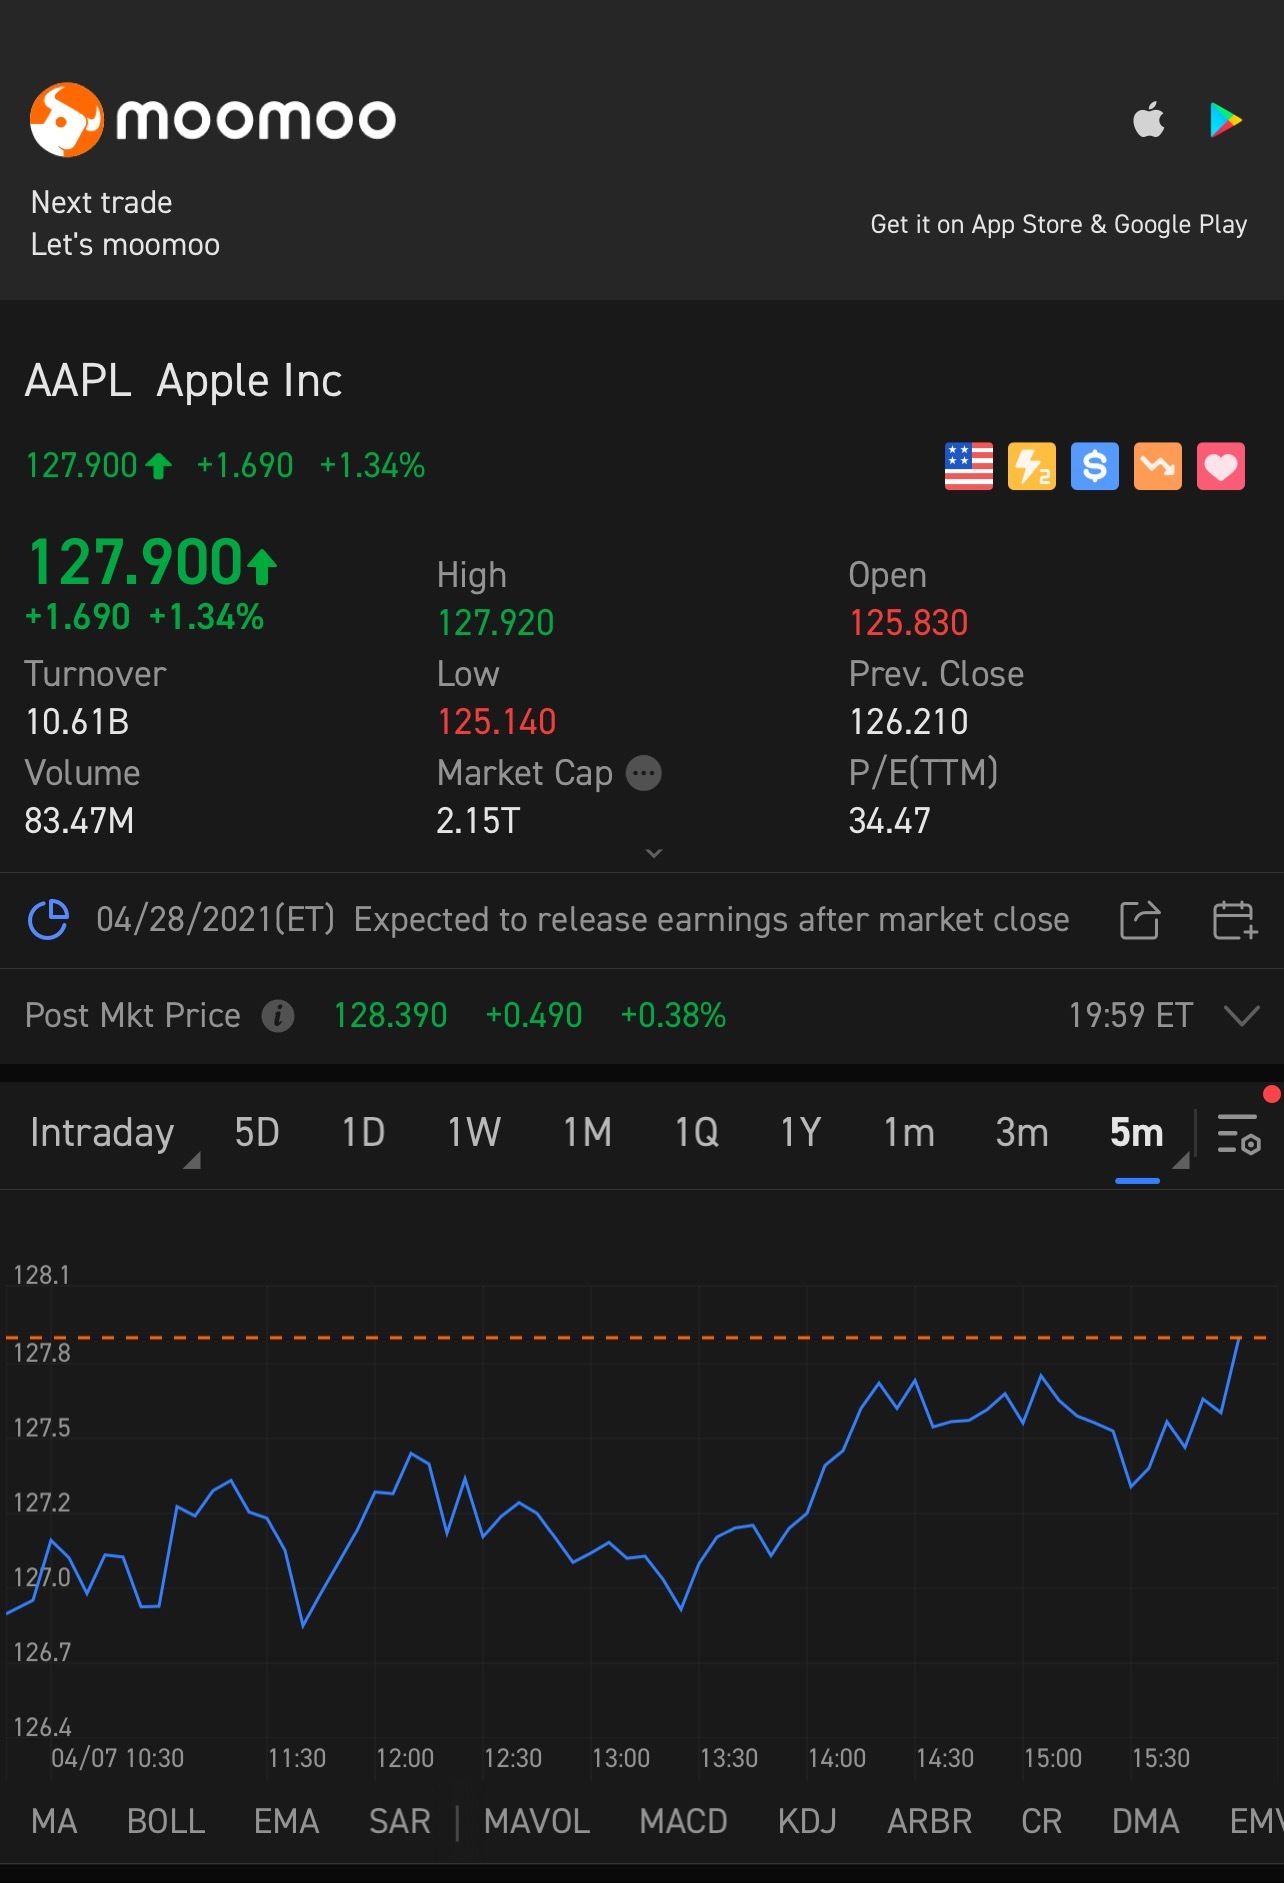Tap the Market Cap value 2.15T
The width and height of the screenshot is (1284, 1883).
point(479,821)
